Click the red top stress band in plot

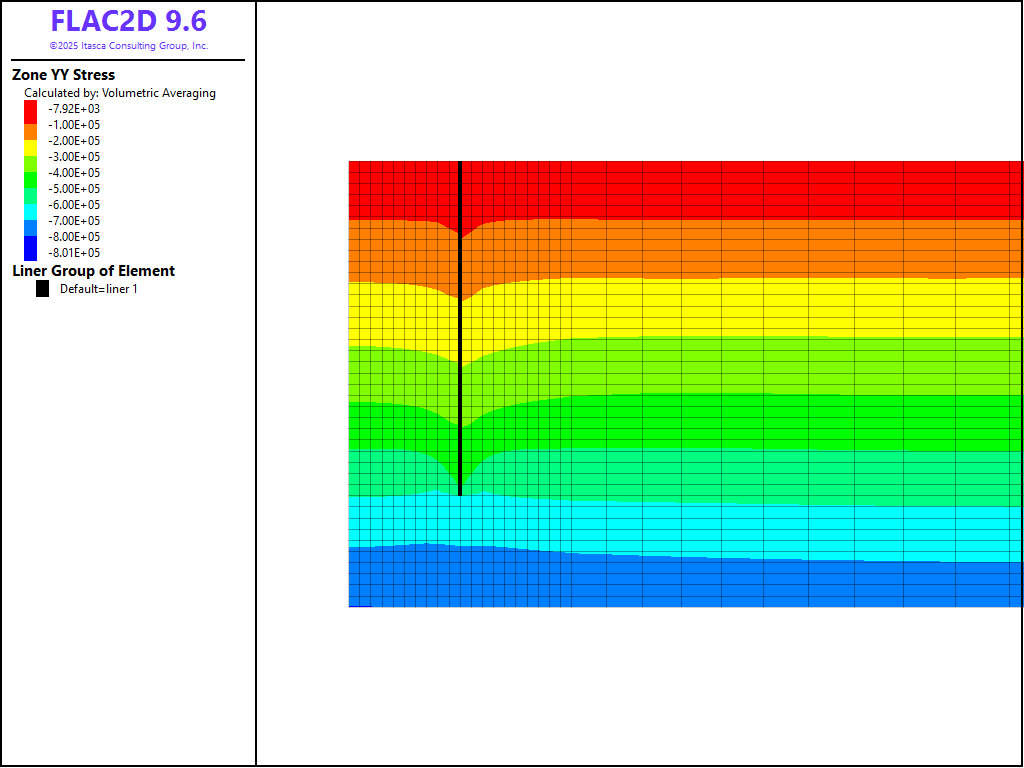coord(700,188)
